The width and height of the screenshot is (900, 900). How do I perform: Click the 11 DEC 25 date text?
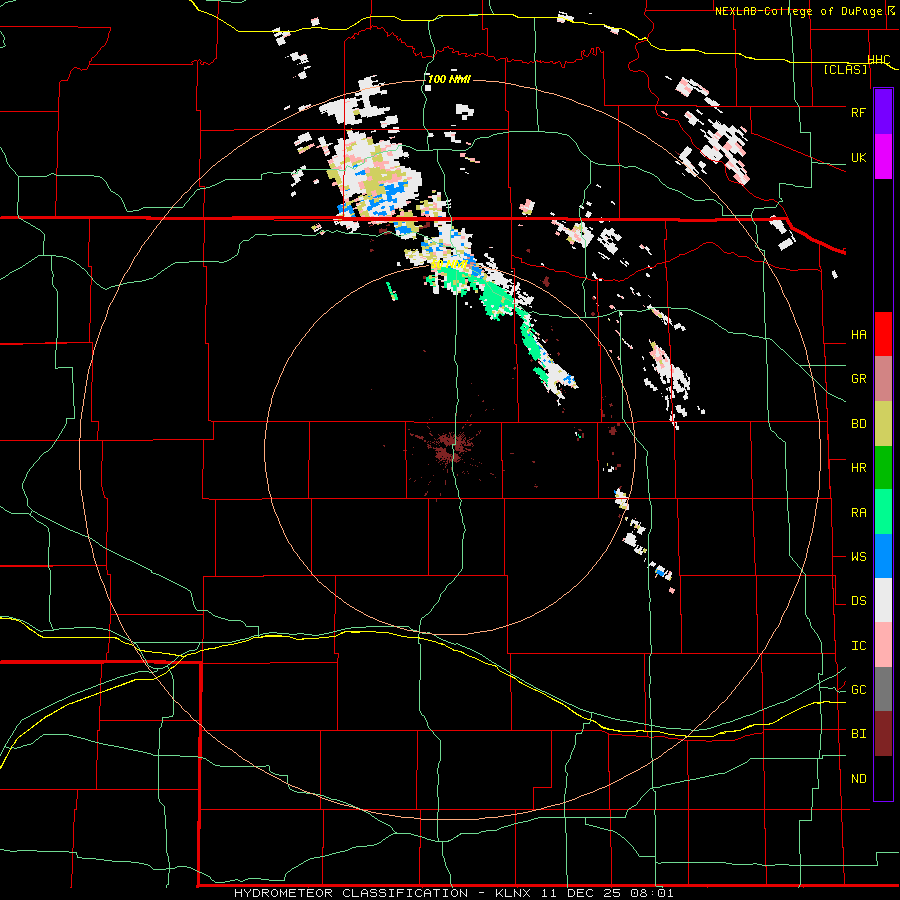(x=580, y=893)
